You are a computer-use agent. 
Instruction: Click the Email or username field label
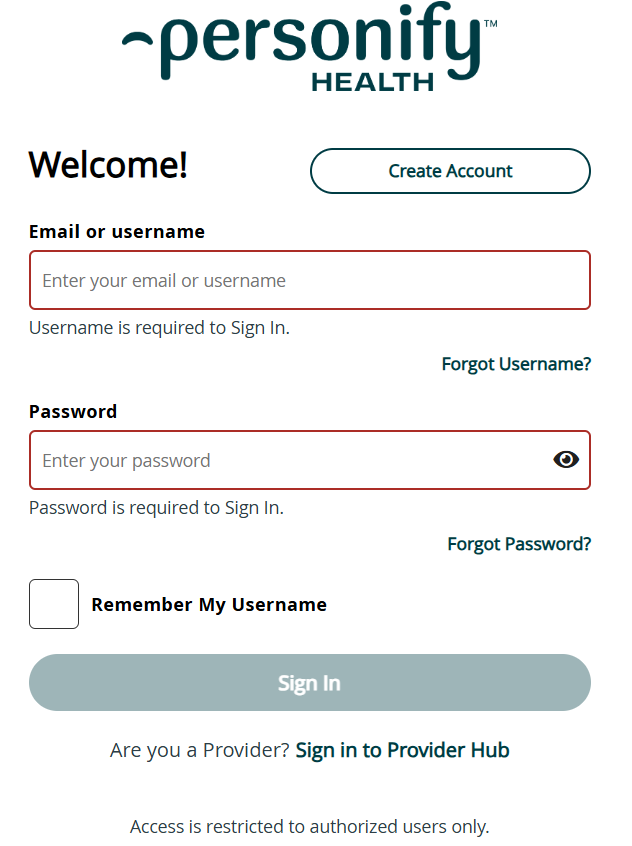click(116, 231)
